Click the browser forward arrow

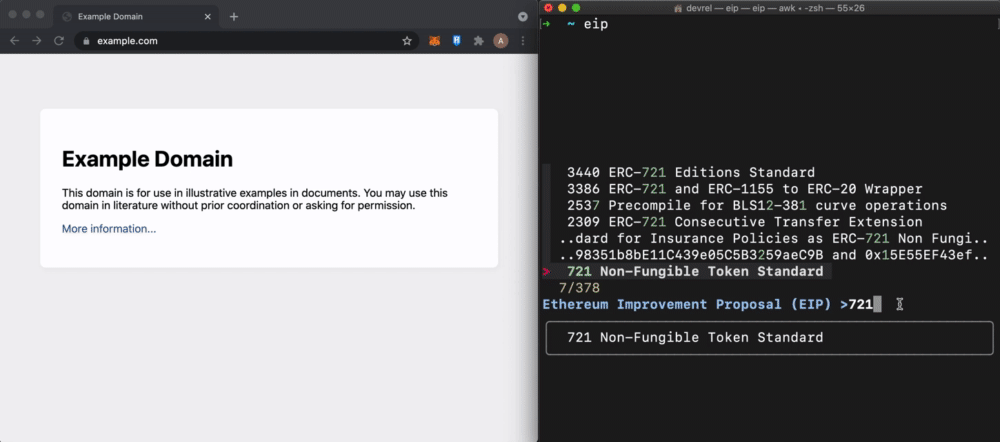[x=36, y=41]
